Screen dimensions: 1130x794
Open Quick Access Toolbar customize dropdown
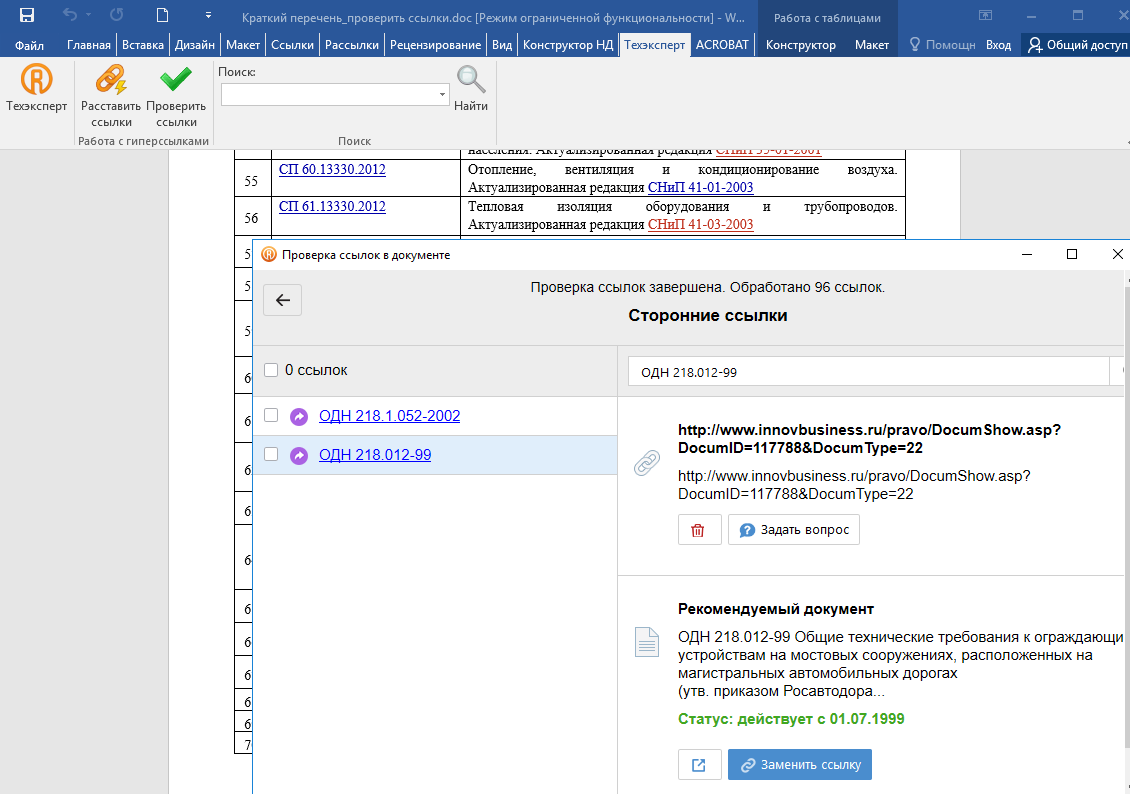pyautogui.click(x=208, y=15)
